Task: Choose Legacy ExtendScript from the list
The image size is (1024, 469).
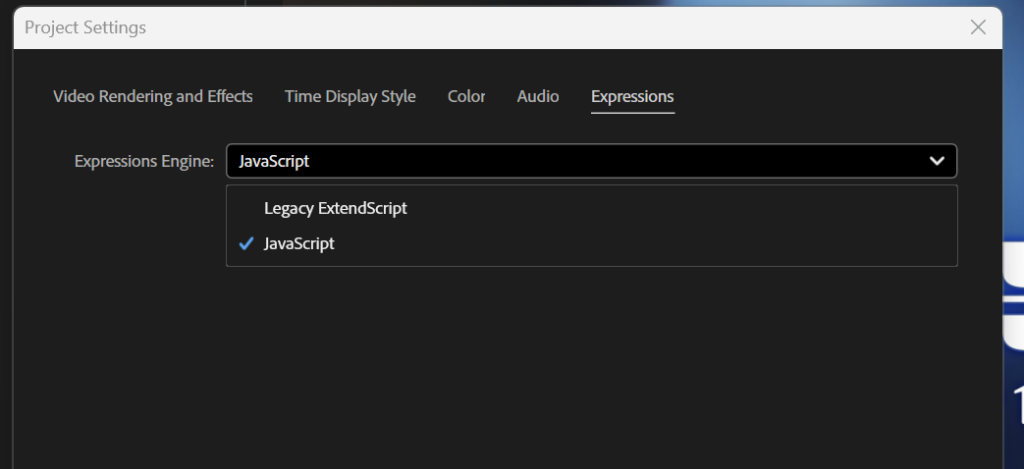Action: pyautogui.click(x=335, y=209)
